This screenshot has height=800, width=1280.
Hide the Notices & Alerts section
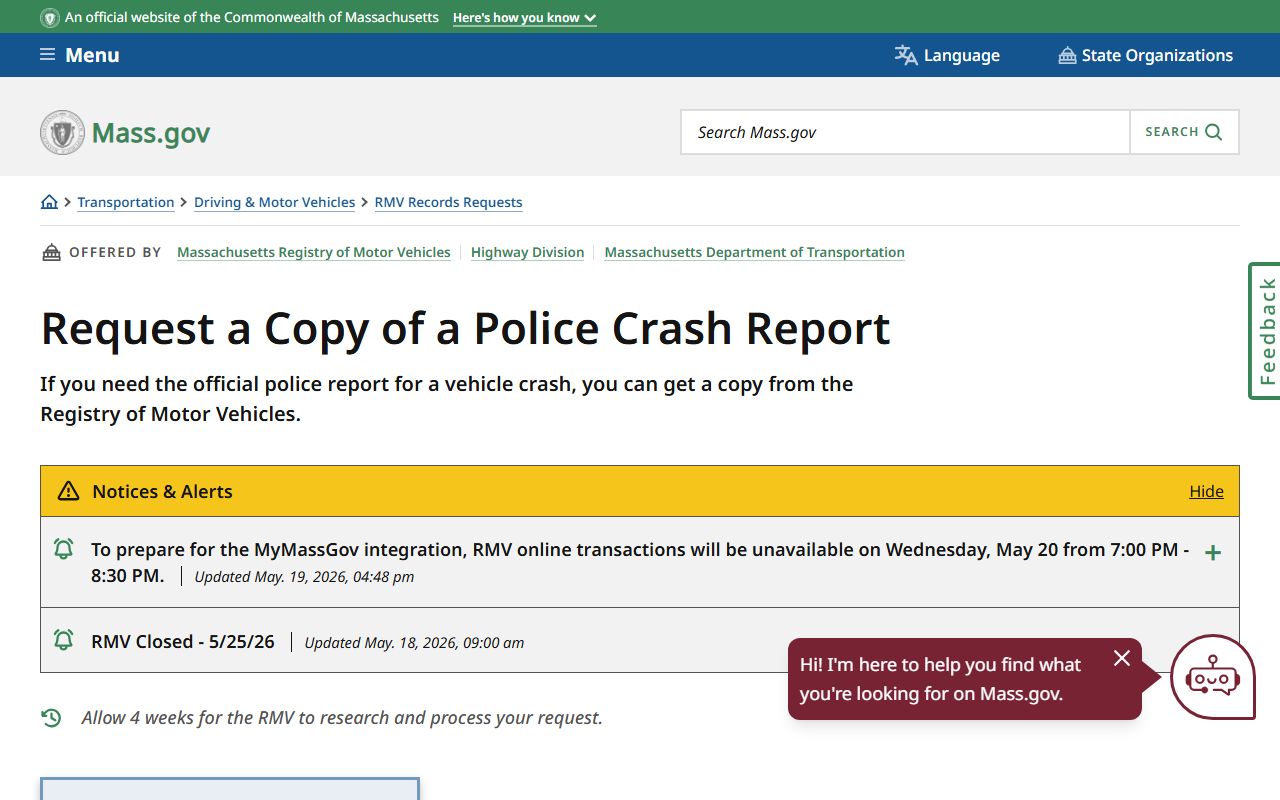coord(1206,491)
